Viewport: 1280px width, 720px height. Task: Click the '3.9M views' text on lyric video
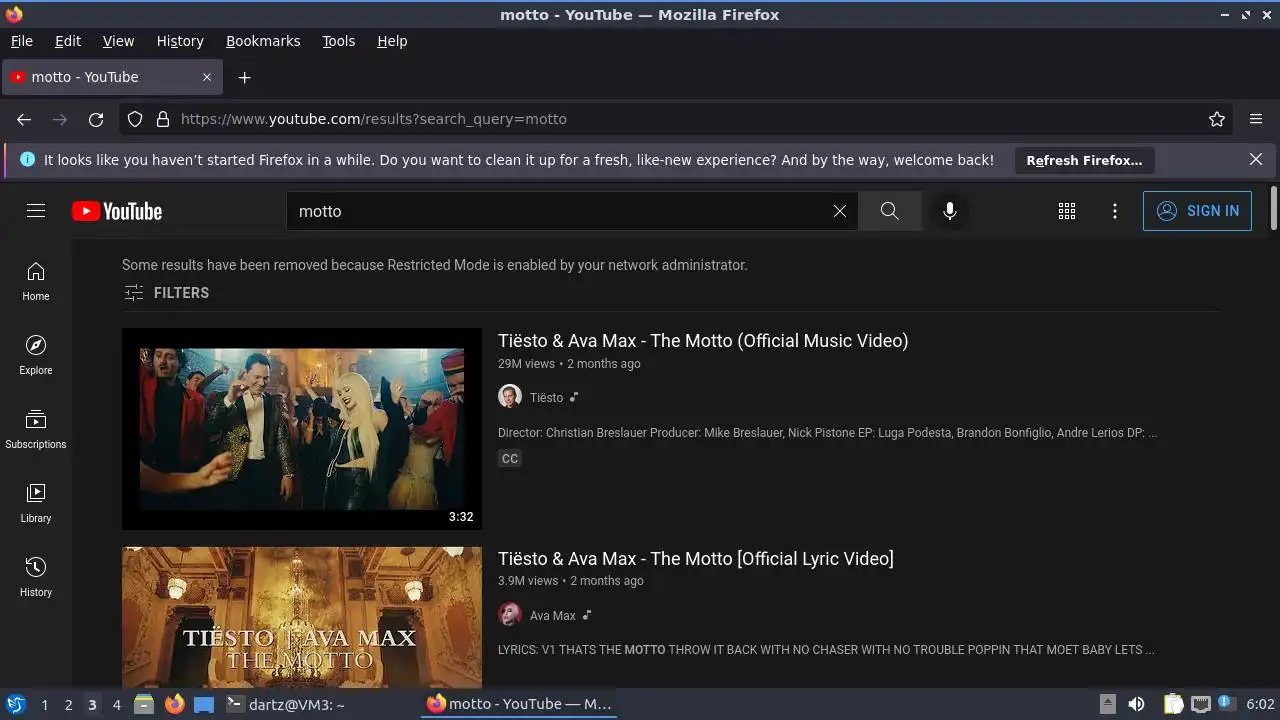coord(528,581)
